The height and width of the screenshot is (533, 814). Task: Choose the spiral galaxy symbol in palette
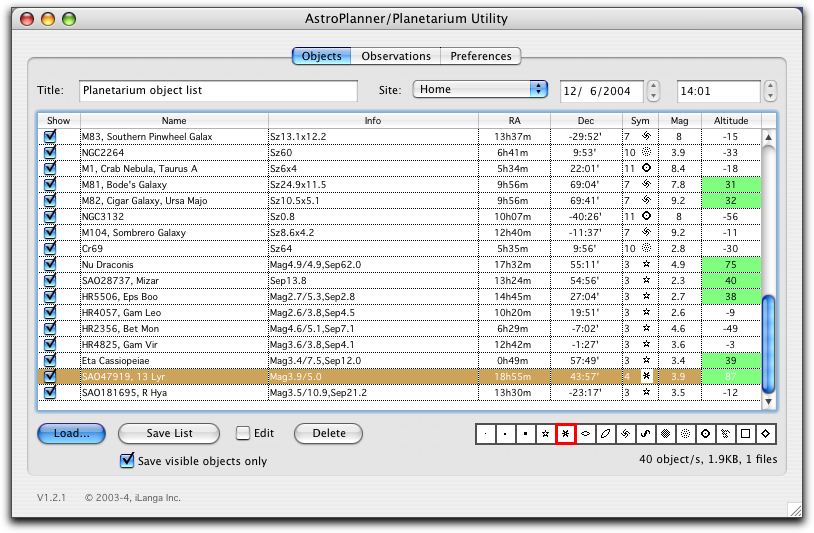click(x=626, y=434)
